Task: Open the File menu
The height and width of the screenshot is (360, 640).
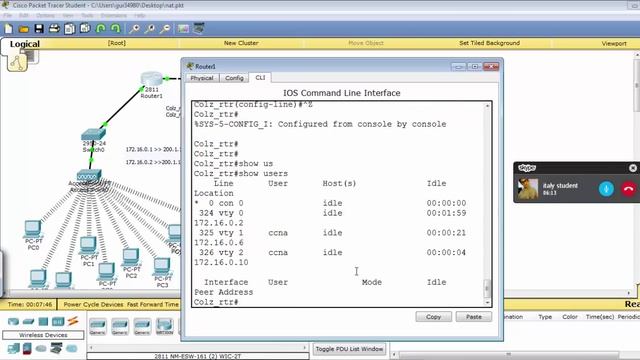Action: click(x=7, y=15)
